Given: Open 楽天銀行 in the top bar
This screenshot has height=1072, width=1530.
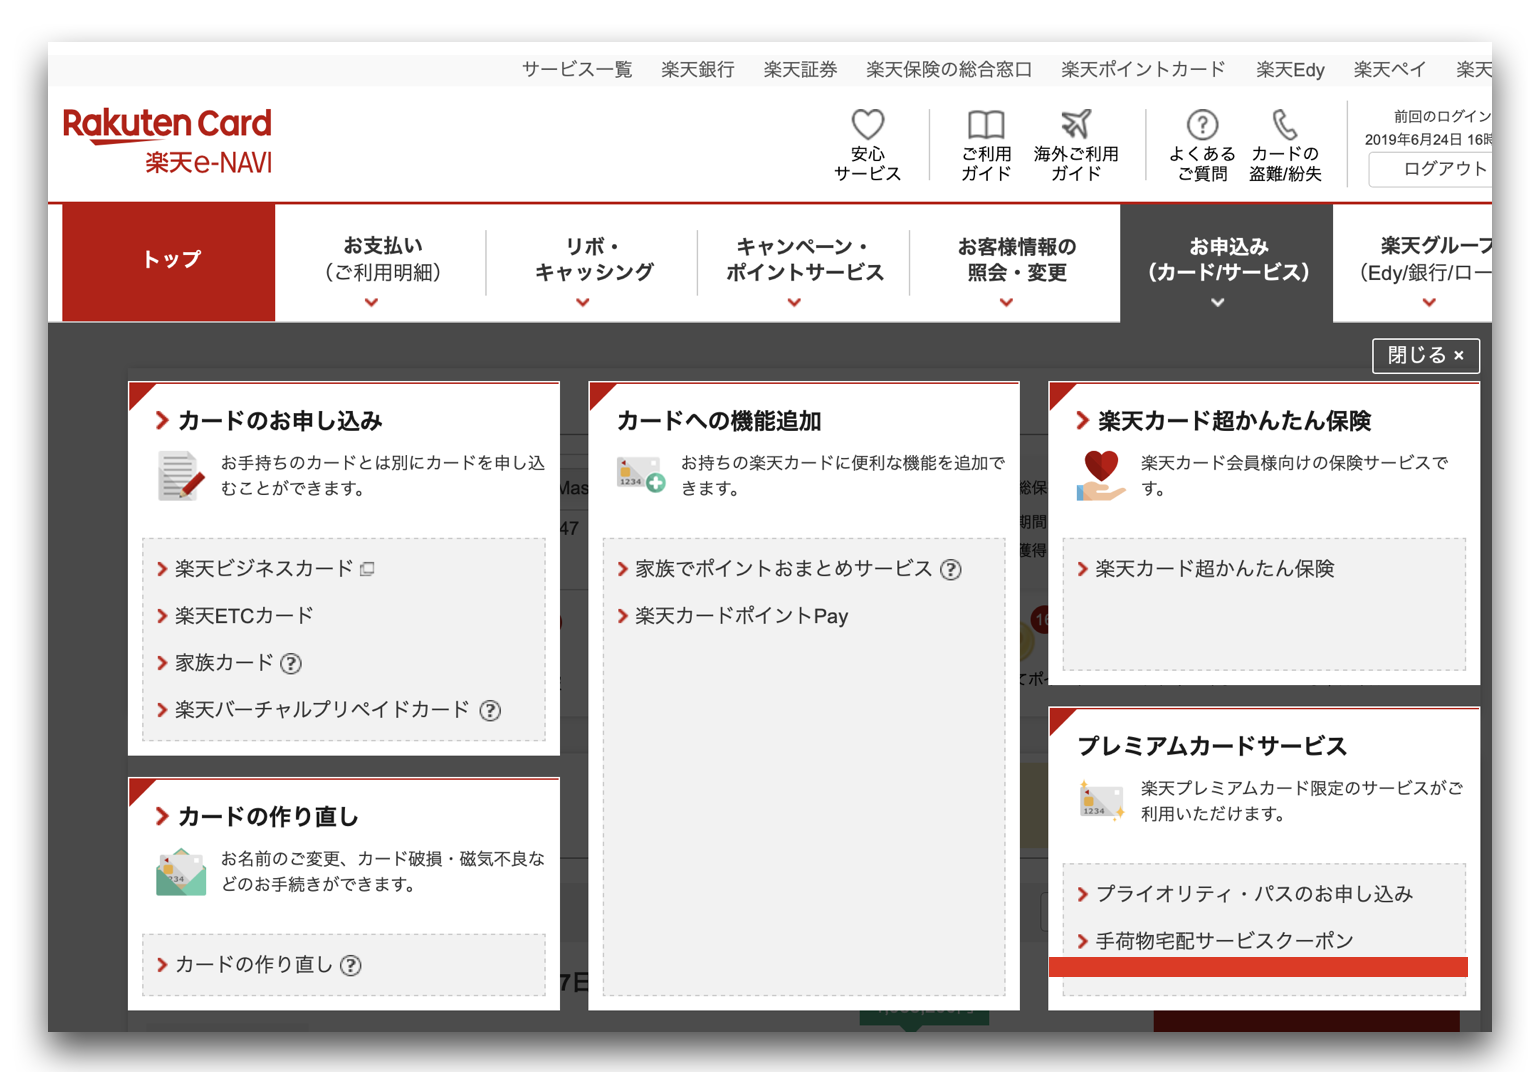Looking at the screenshot, I should 698,69.
